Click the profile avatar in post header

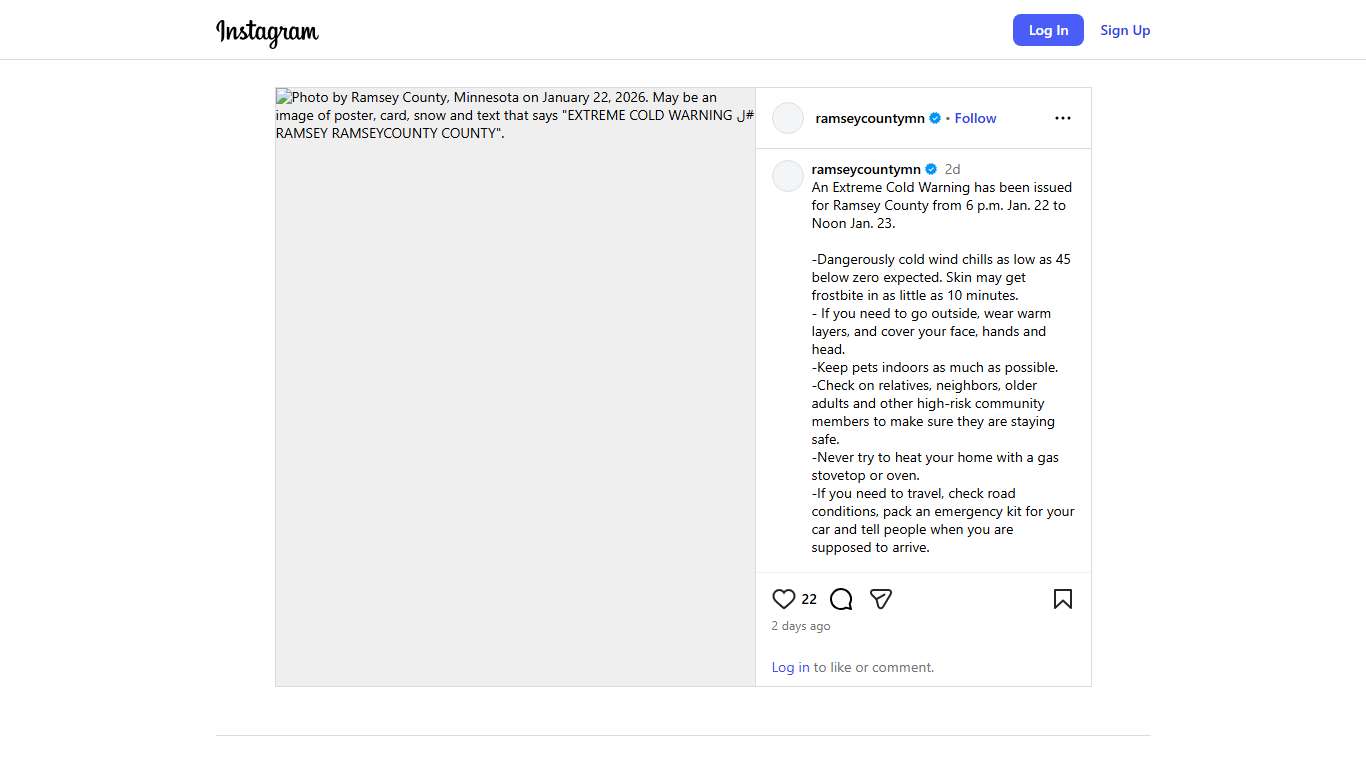coord(788,118)
